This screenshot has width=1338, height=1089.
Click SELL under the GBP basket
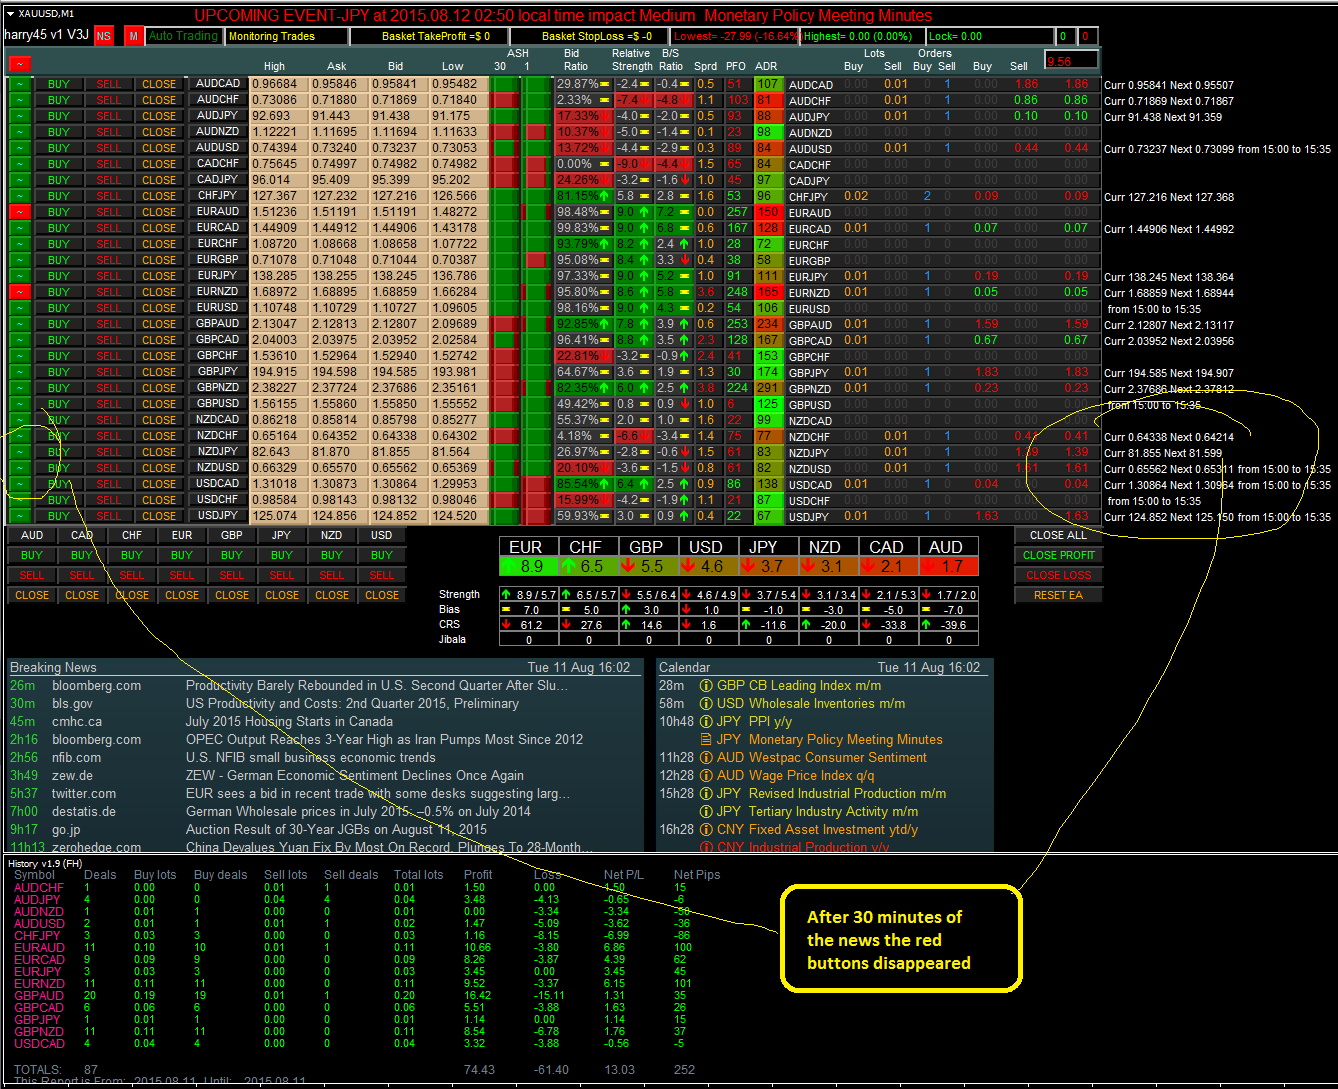(232, 575)
